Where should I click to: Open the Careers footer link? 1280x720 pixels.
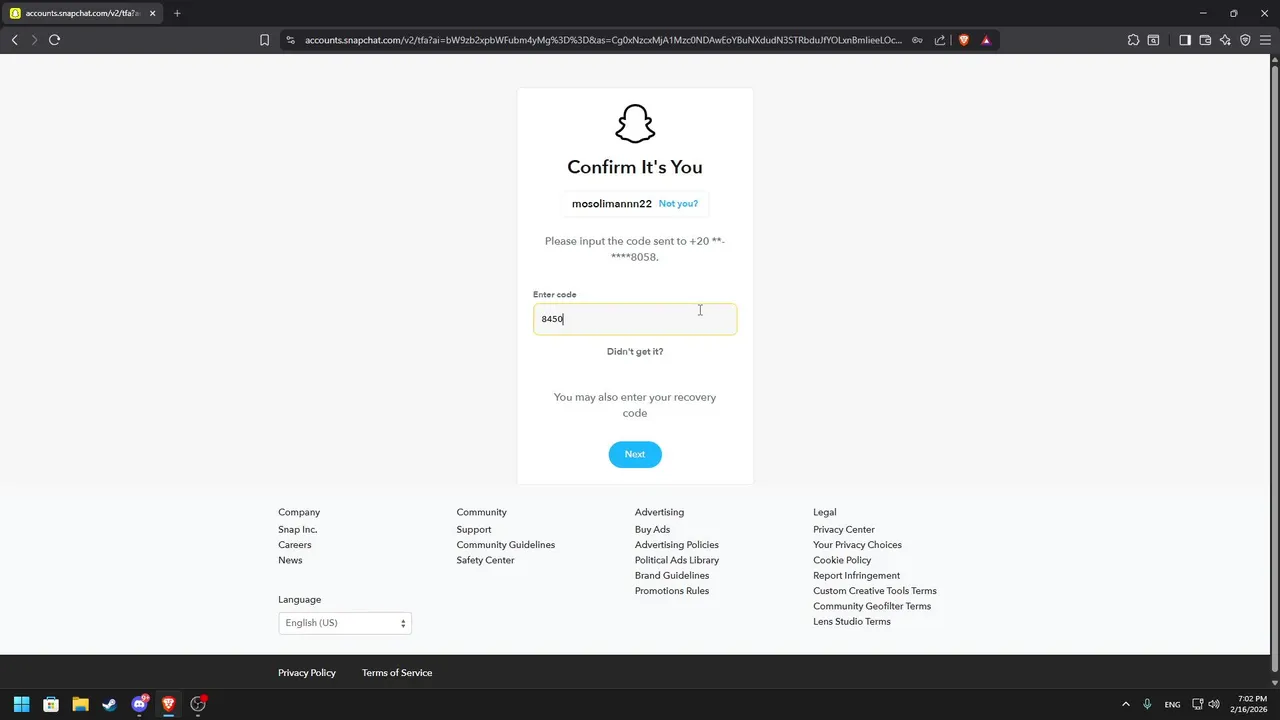click(x=294, y=545)
